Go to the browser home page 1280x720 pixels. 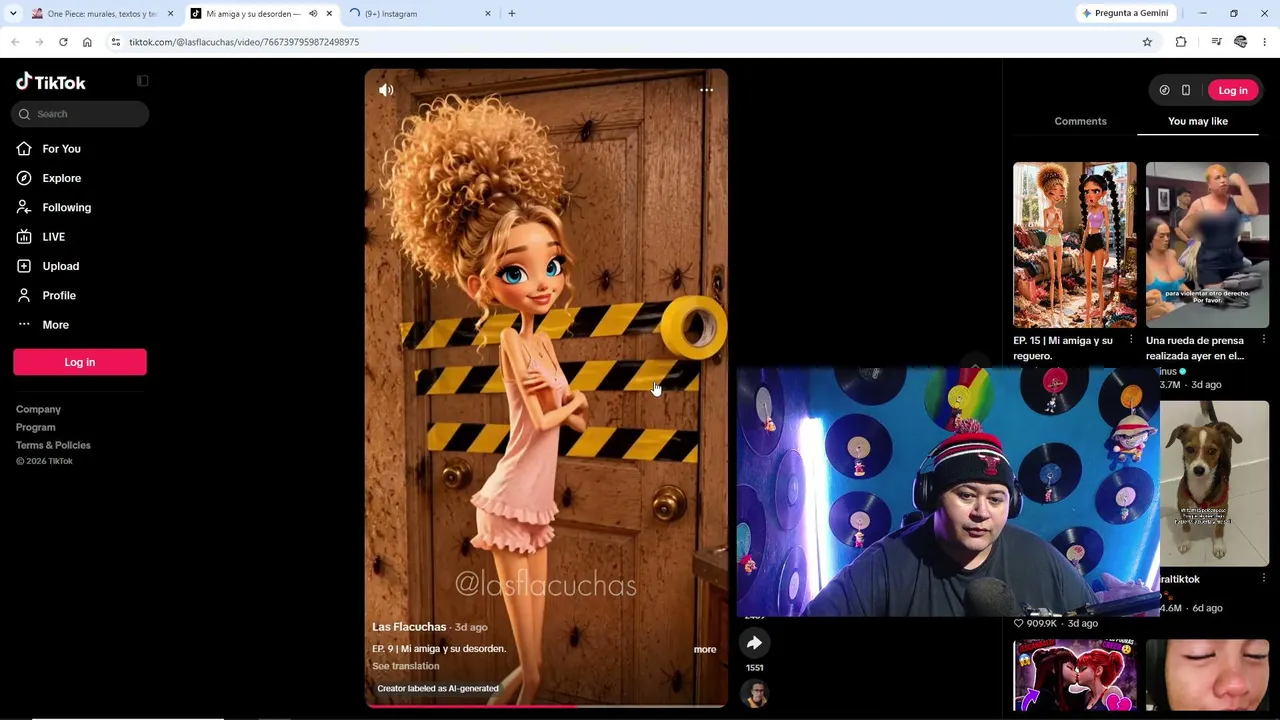tap(87, 42)
